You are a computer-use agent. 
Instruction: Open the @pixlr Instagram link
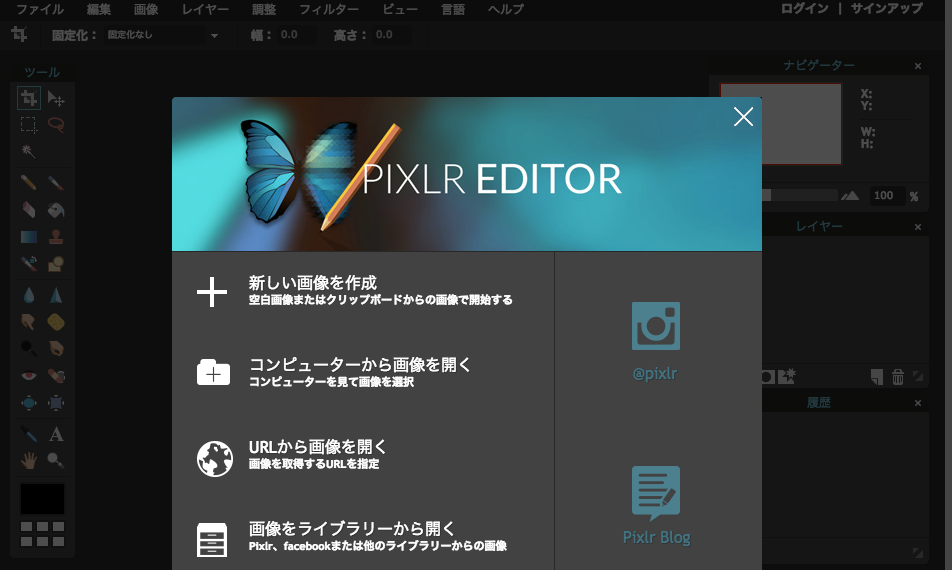(x=655, y=342)
